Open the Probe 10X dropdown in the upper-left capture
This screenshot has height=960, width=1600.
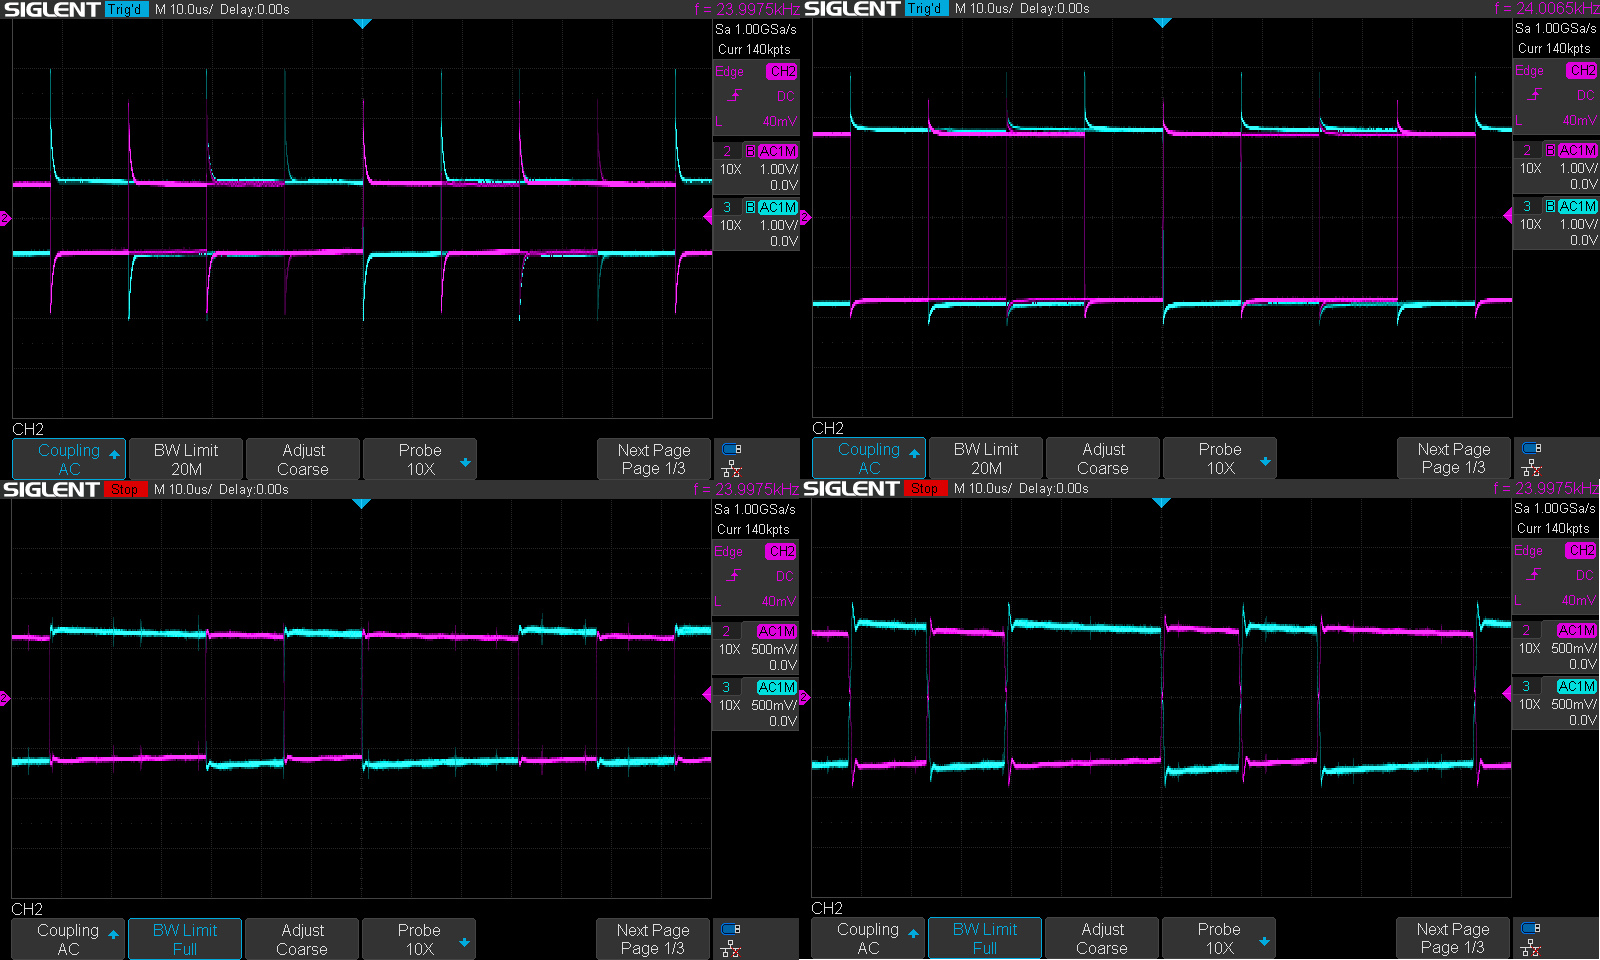[420, 459]
